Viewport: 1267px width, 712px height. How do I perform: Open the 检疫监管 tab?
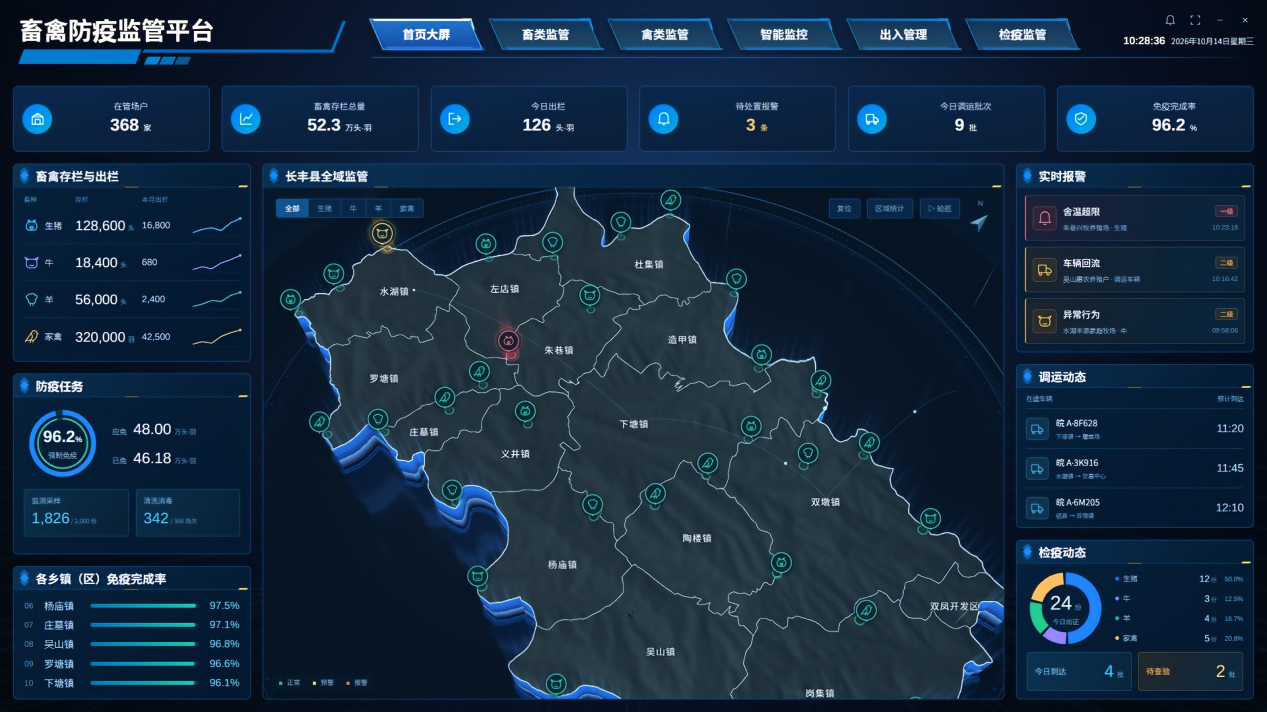[x=1022, y=34]
